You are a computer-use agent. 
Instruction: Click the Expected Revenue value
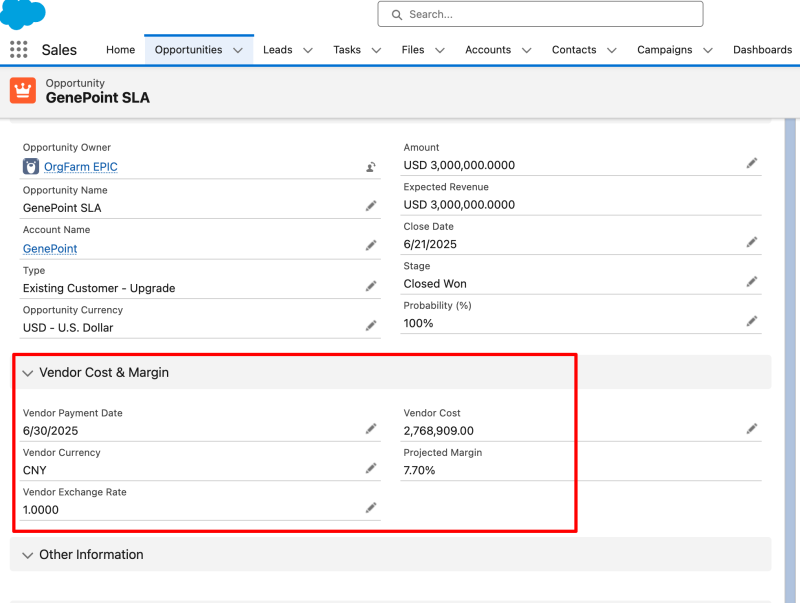tap(459, 205)
